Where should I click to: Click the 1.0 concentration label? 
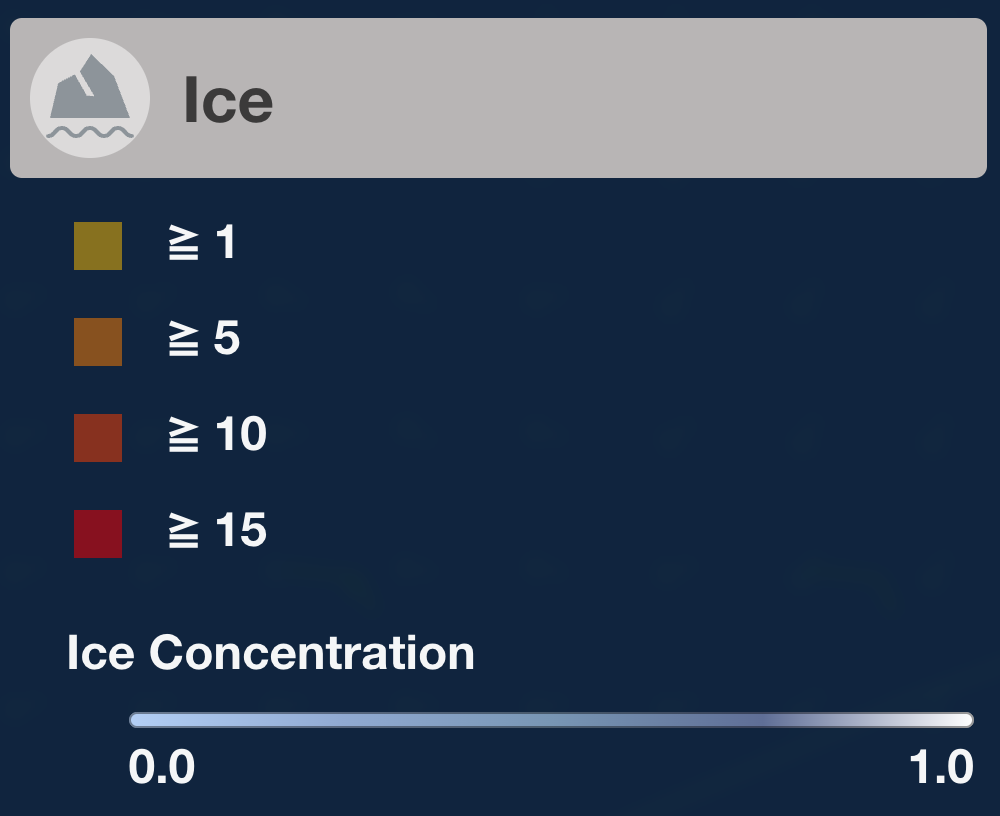[940, 768]
